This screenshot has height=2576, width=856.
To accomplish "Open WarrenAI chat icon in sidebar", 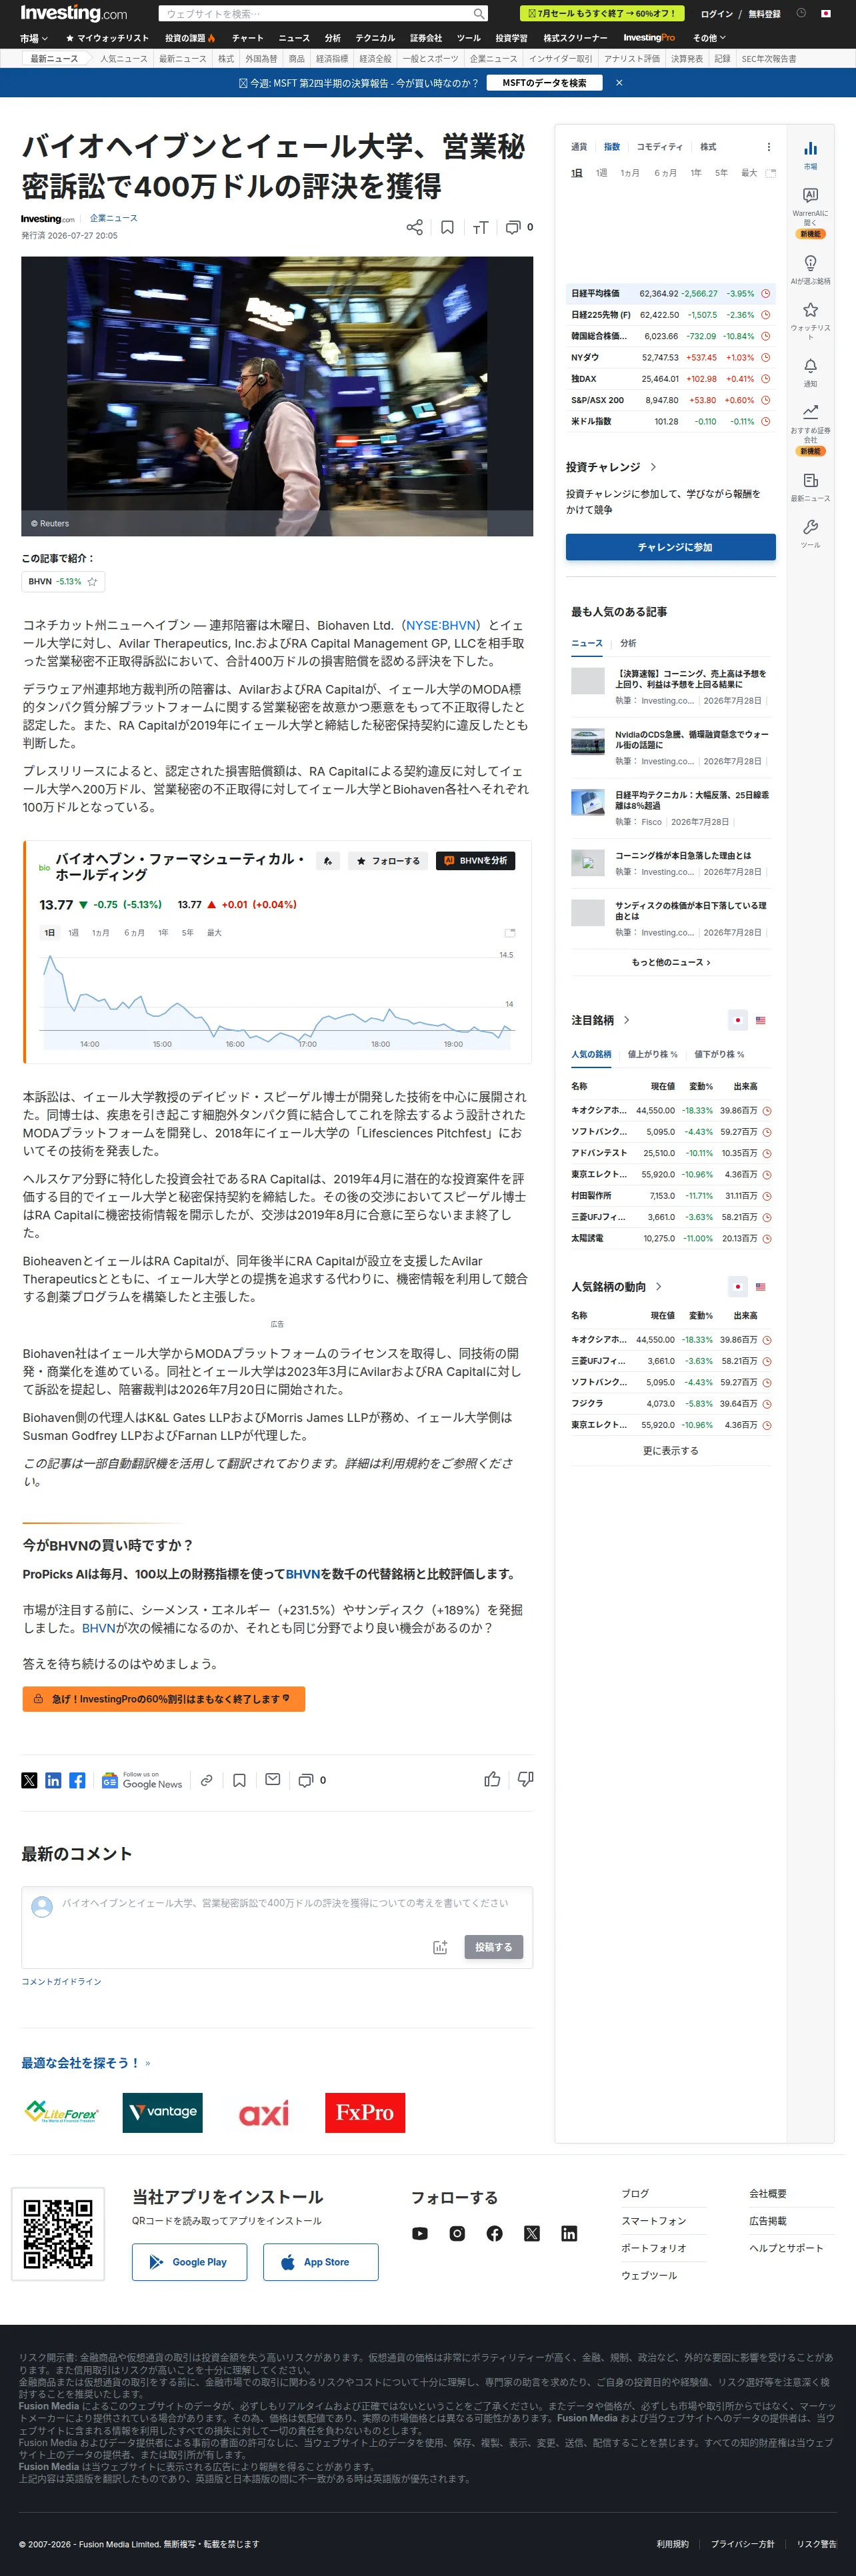I will tap(810, 195).
